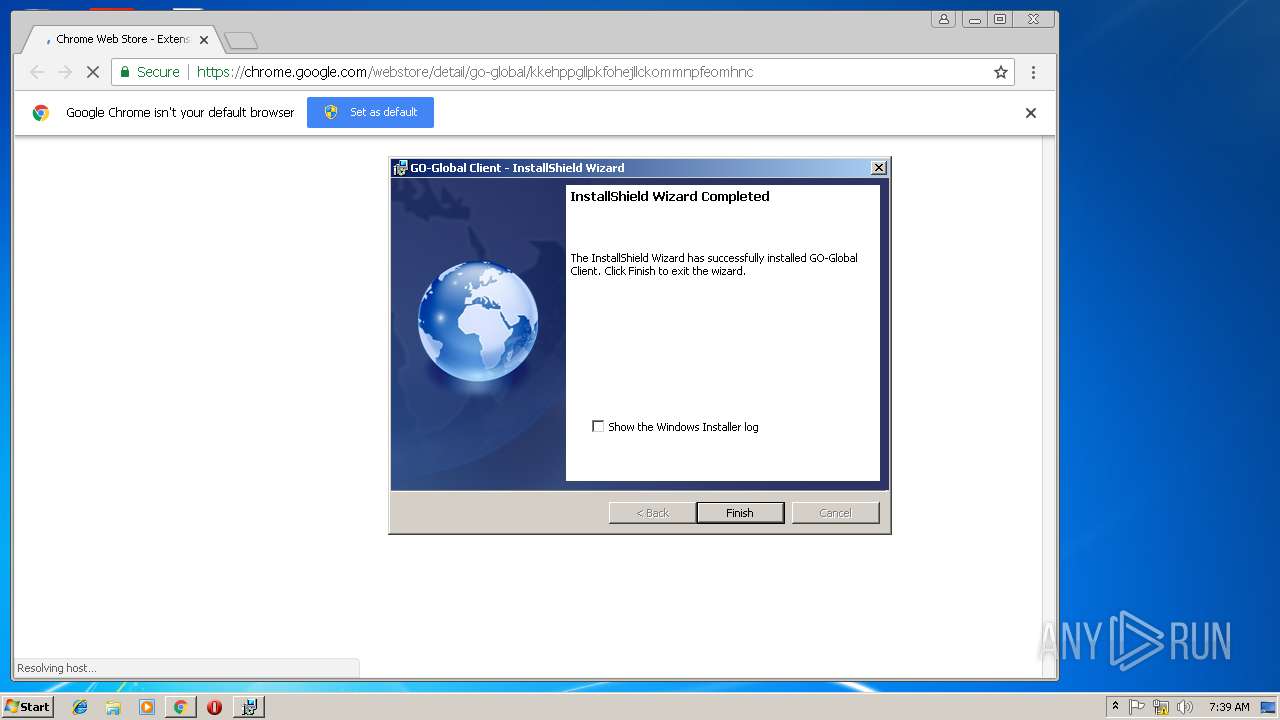The width and height of the screenshot is (1280, 720).
Task: Show hidden system tray icons
Action: (1115, 707)
